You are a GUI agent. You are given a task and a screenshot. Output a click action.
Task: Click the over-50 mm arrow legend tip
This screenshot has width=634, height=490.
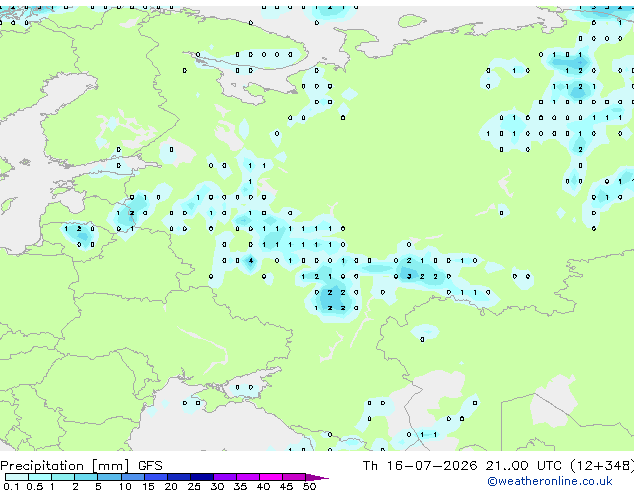(x=317, y=477)
